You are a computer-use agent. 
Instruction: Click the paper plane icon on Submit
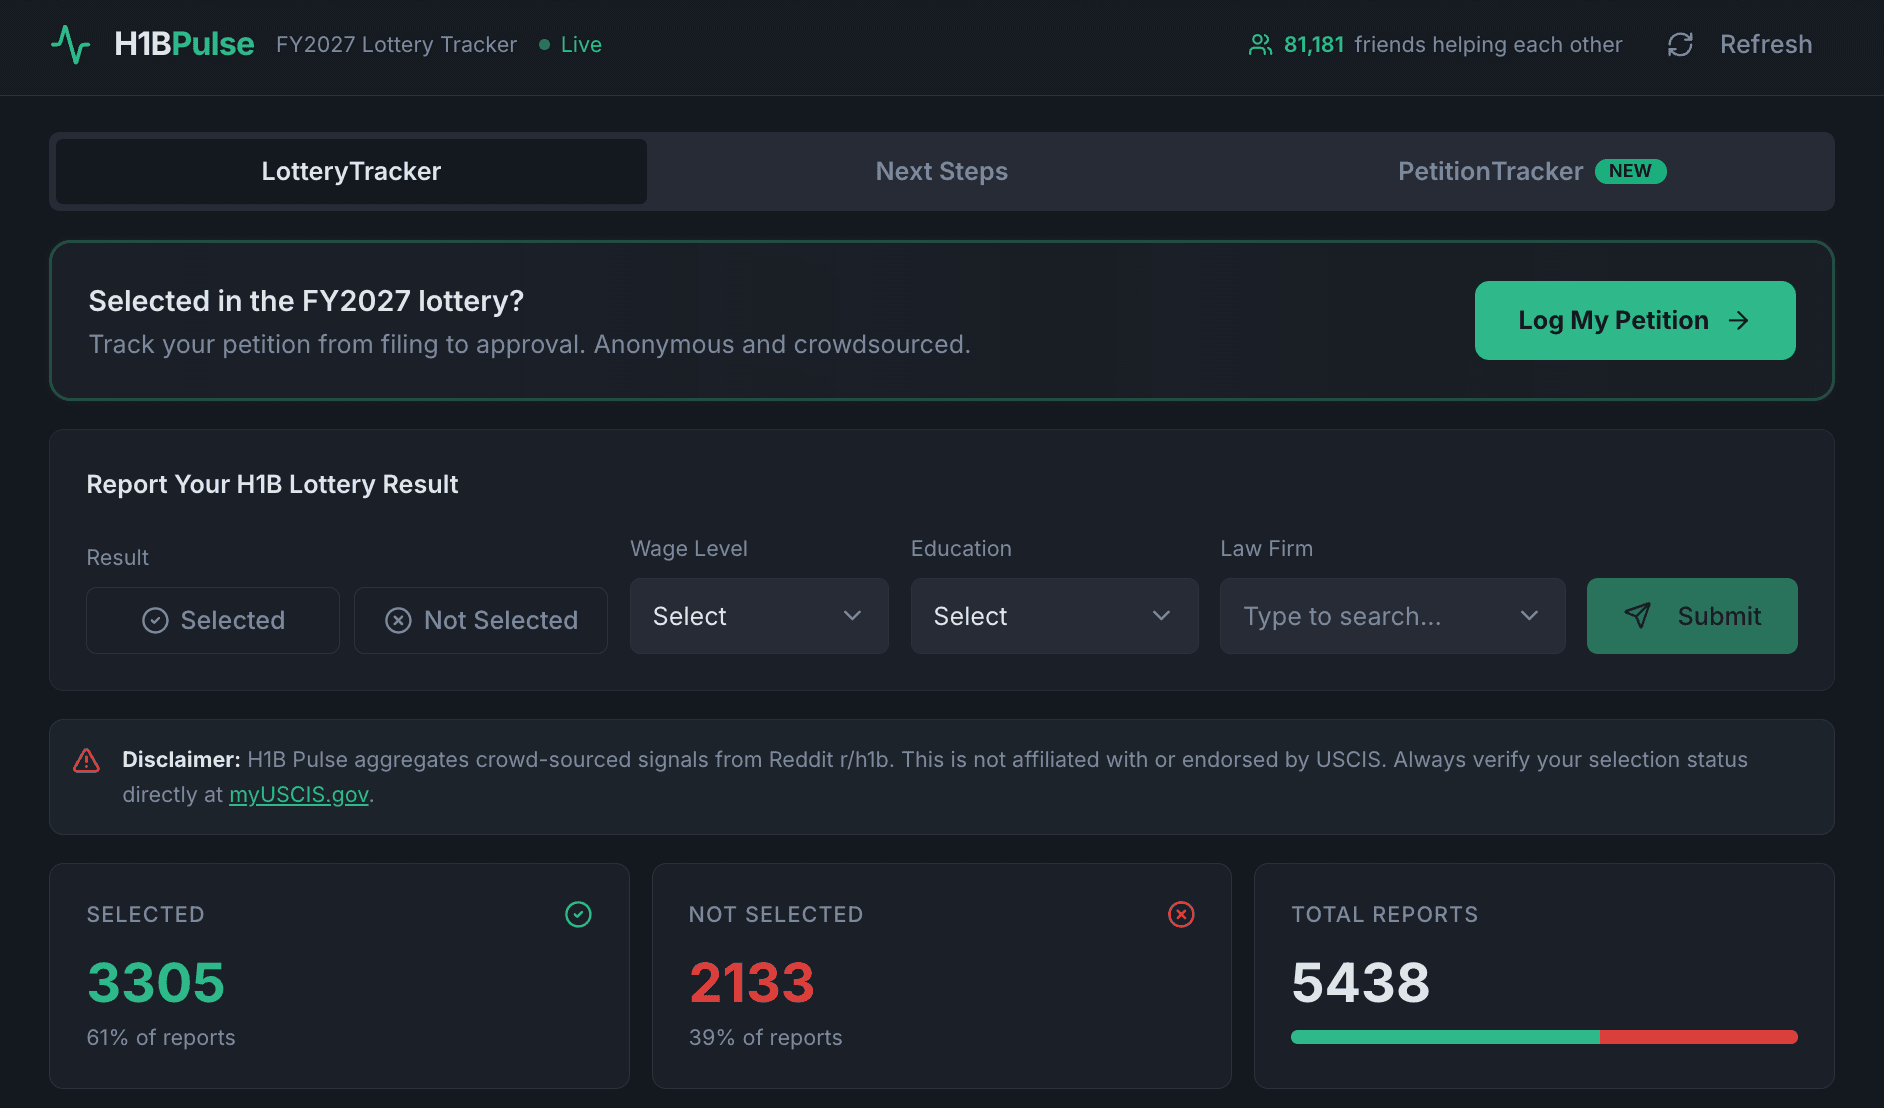1638,616
